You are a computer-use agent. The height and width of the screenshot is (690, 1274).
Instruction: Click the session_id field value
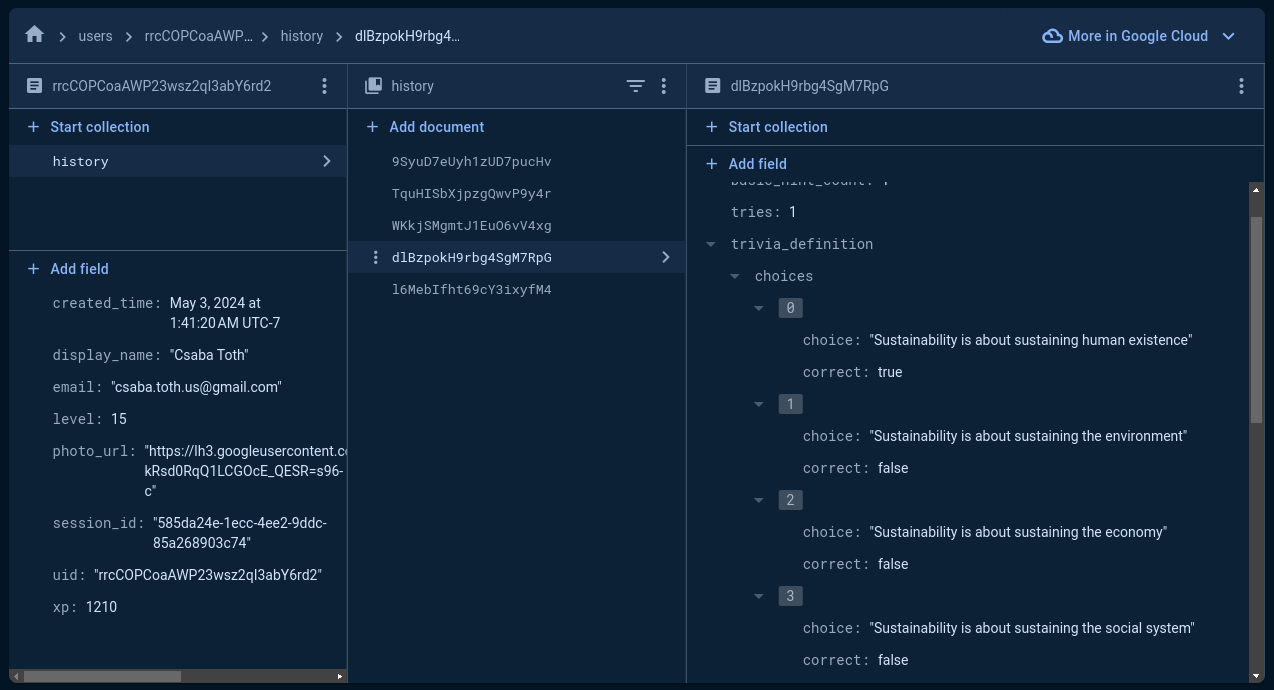click(x=239, y=533)
